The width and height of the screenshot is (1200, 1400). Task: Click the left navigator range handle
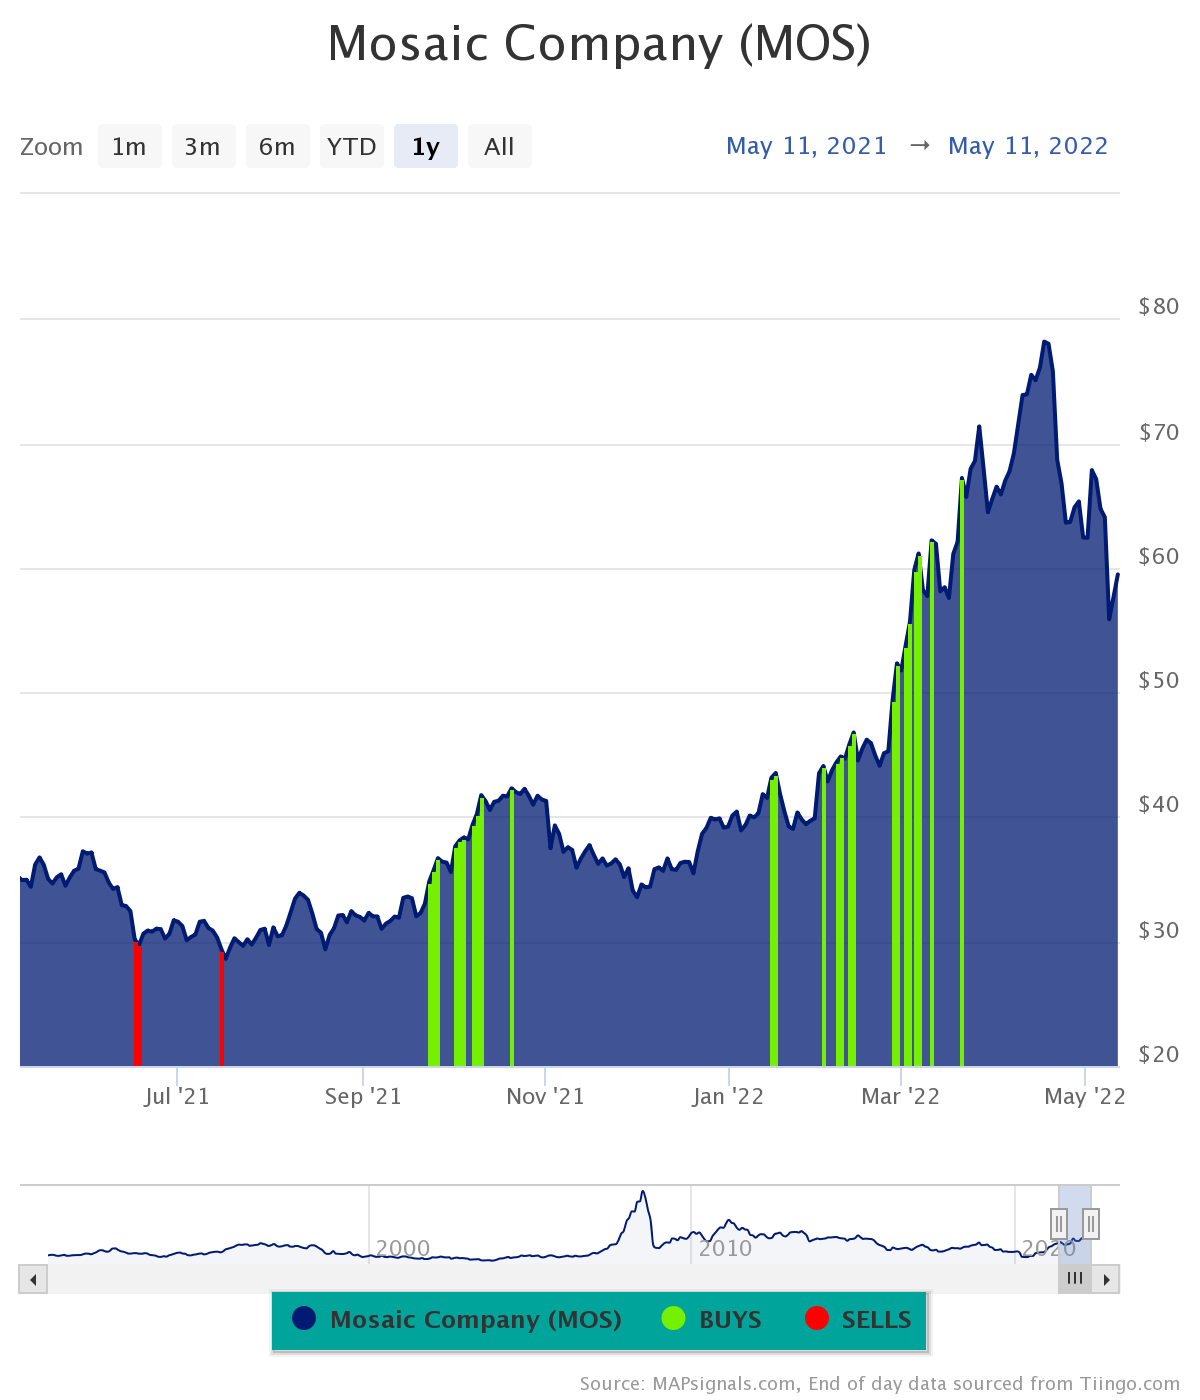(x=1059, y=1223)
